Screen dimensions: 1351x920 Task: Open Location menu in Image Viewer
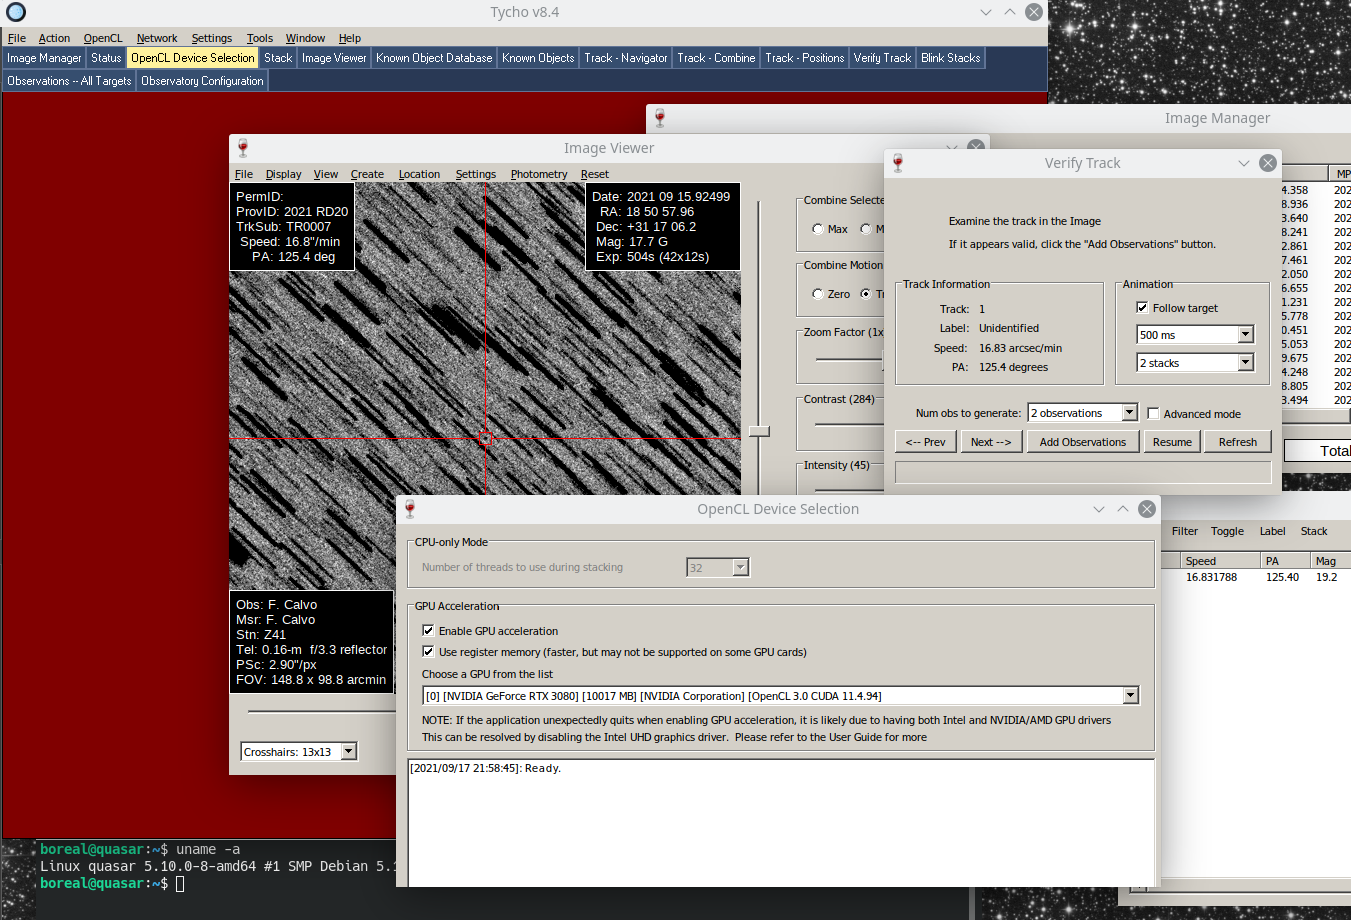pos(419,174)
